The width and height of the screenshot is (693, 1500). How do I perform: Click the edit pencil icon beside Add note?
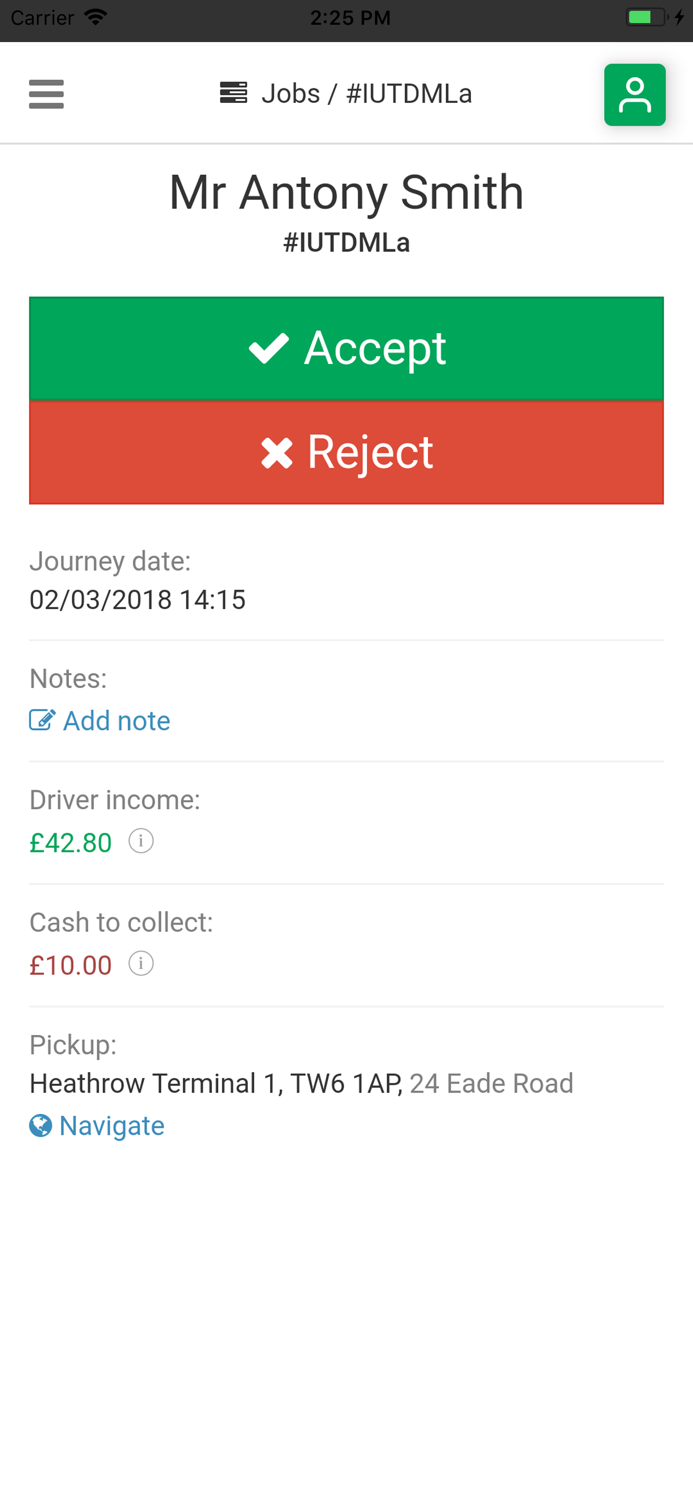(x=42, y=720)
